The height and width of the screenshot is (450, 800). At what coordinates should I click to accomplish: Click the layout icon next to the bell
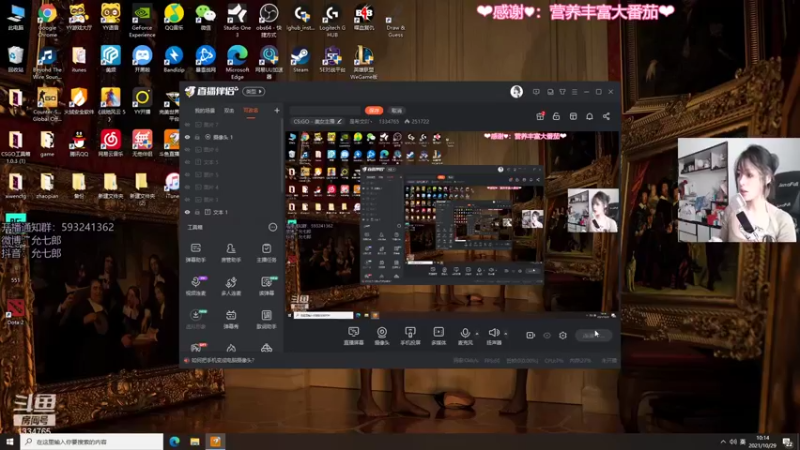pos(573,116)
